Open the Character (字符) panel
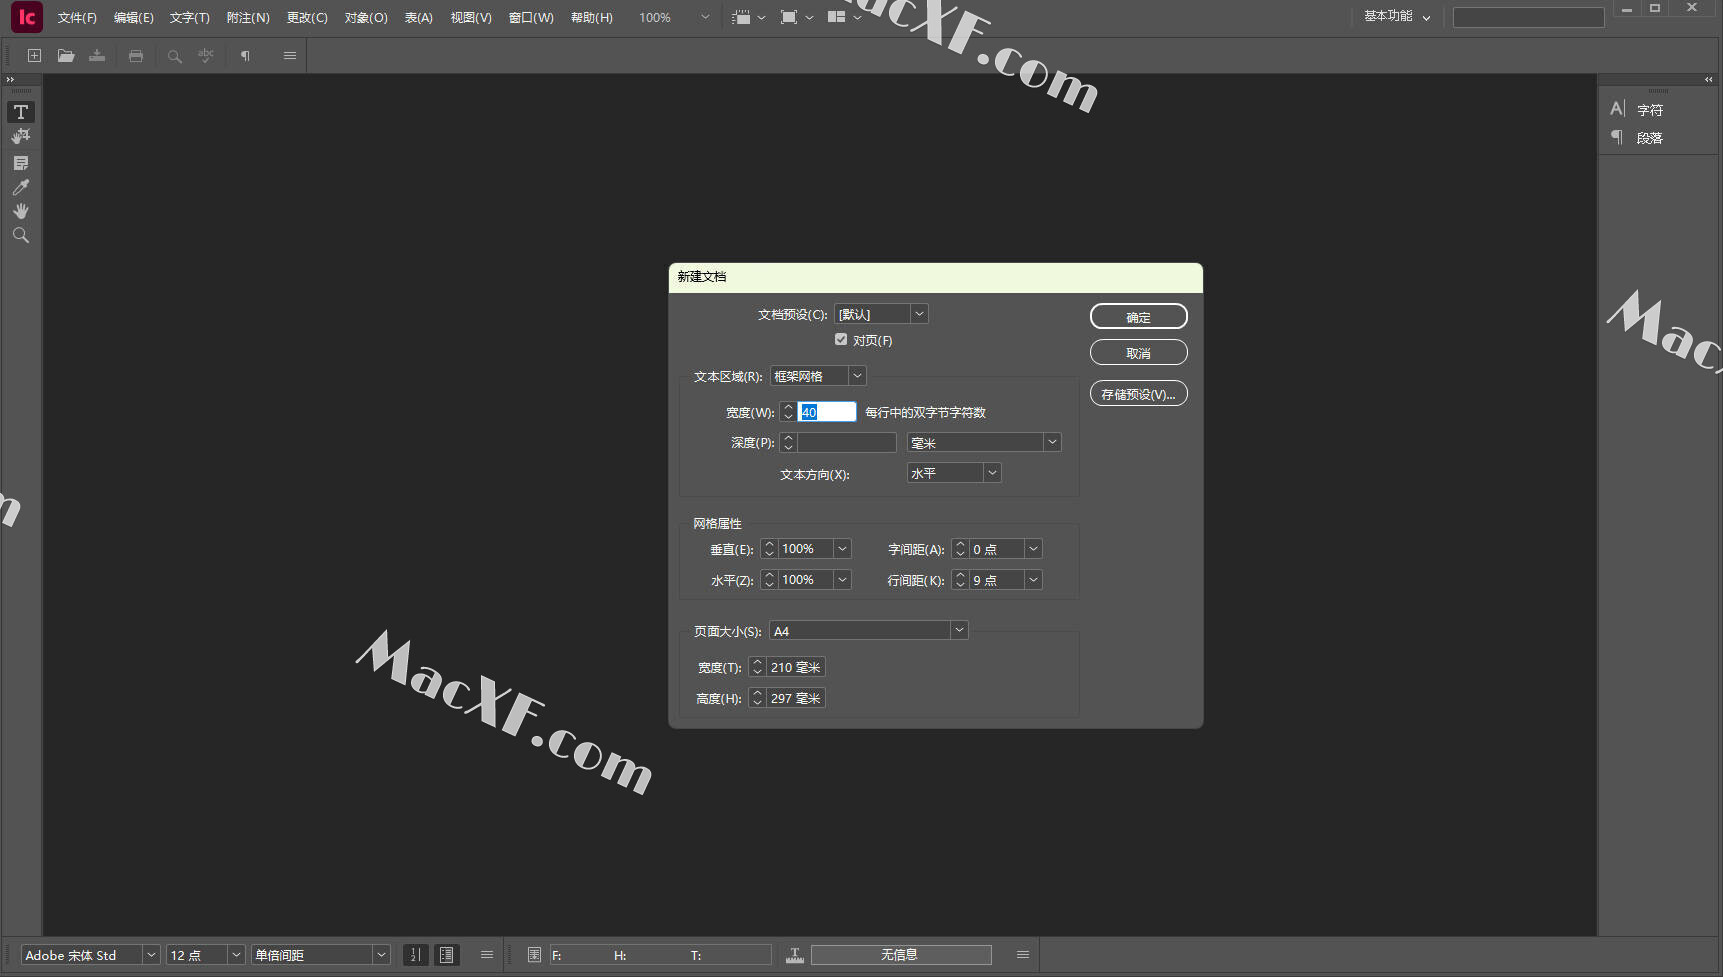This screenshot has height=977, width=1723. (1648, 110)
